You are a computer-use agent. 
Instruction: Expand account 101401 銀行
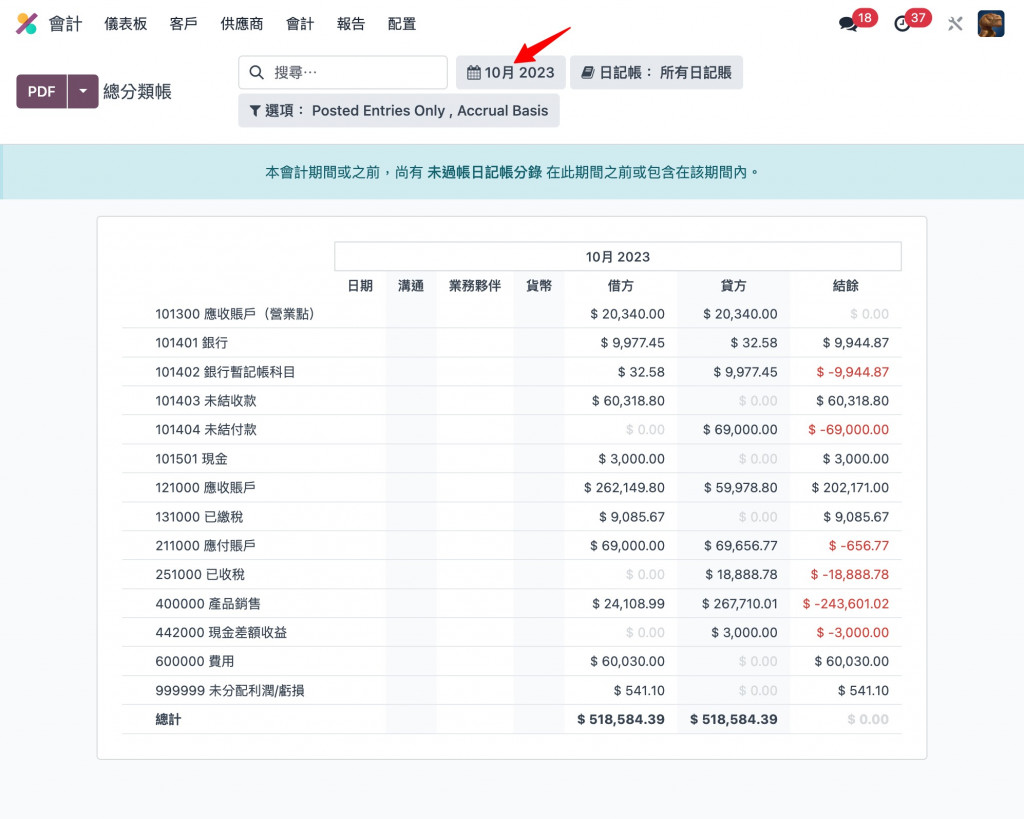pos(191,343)
